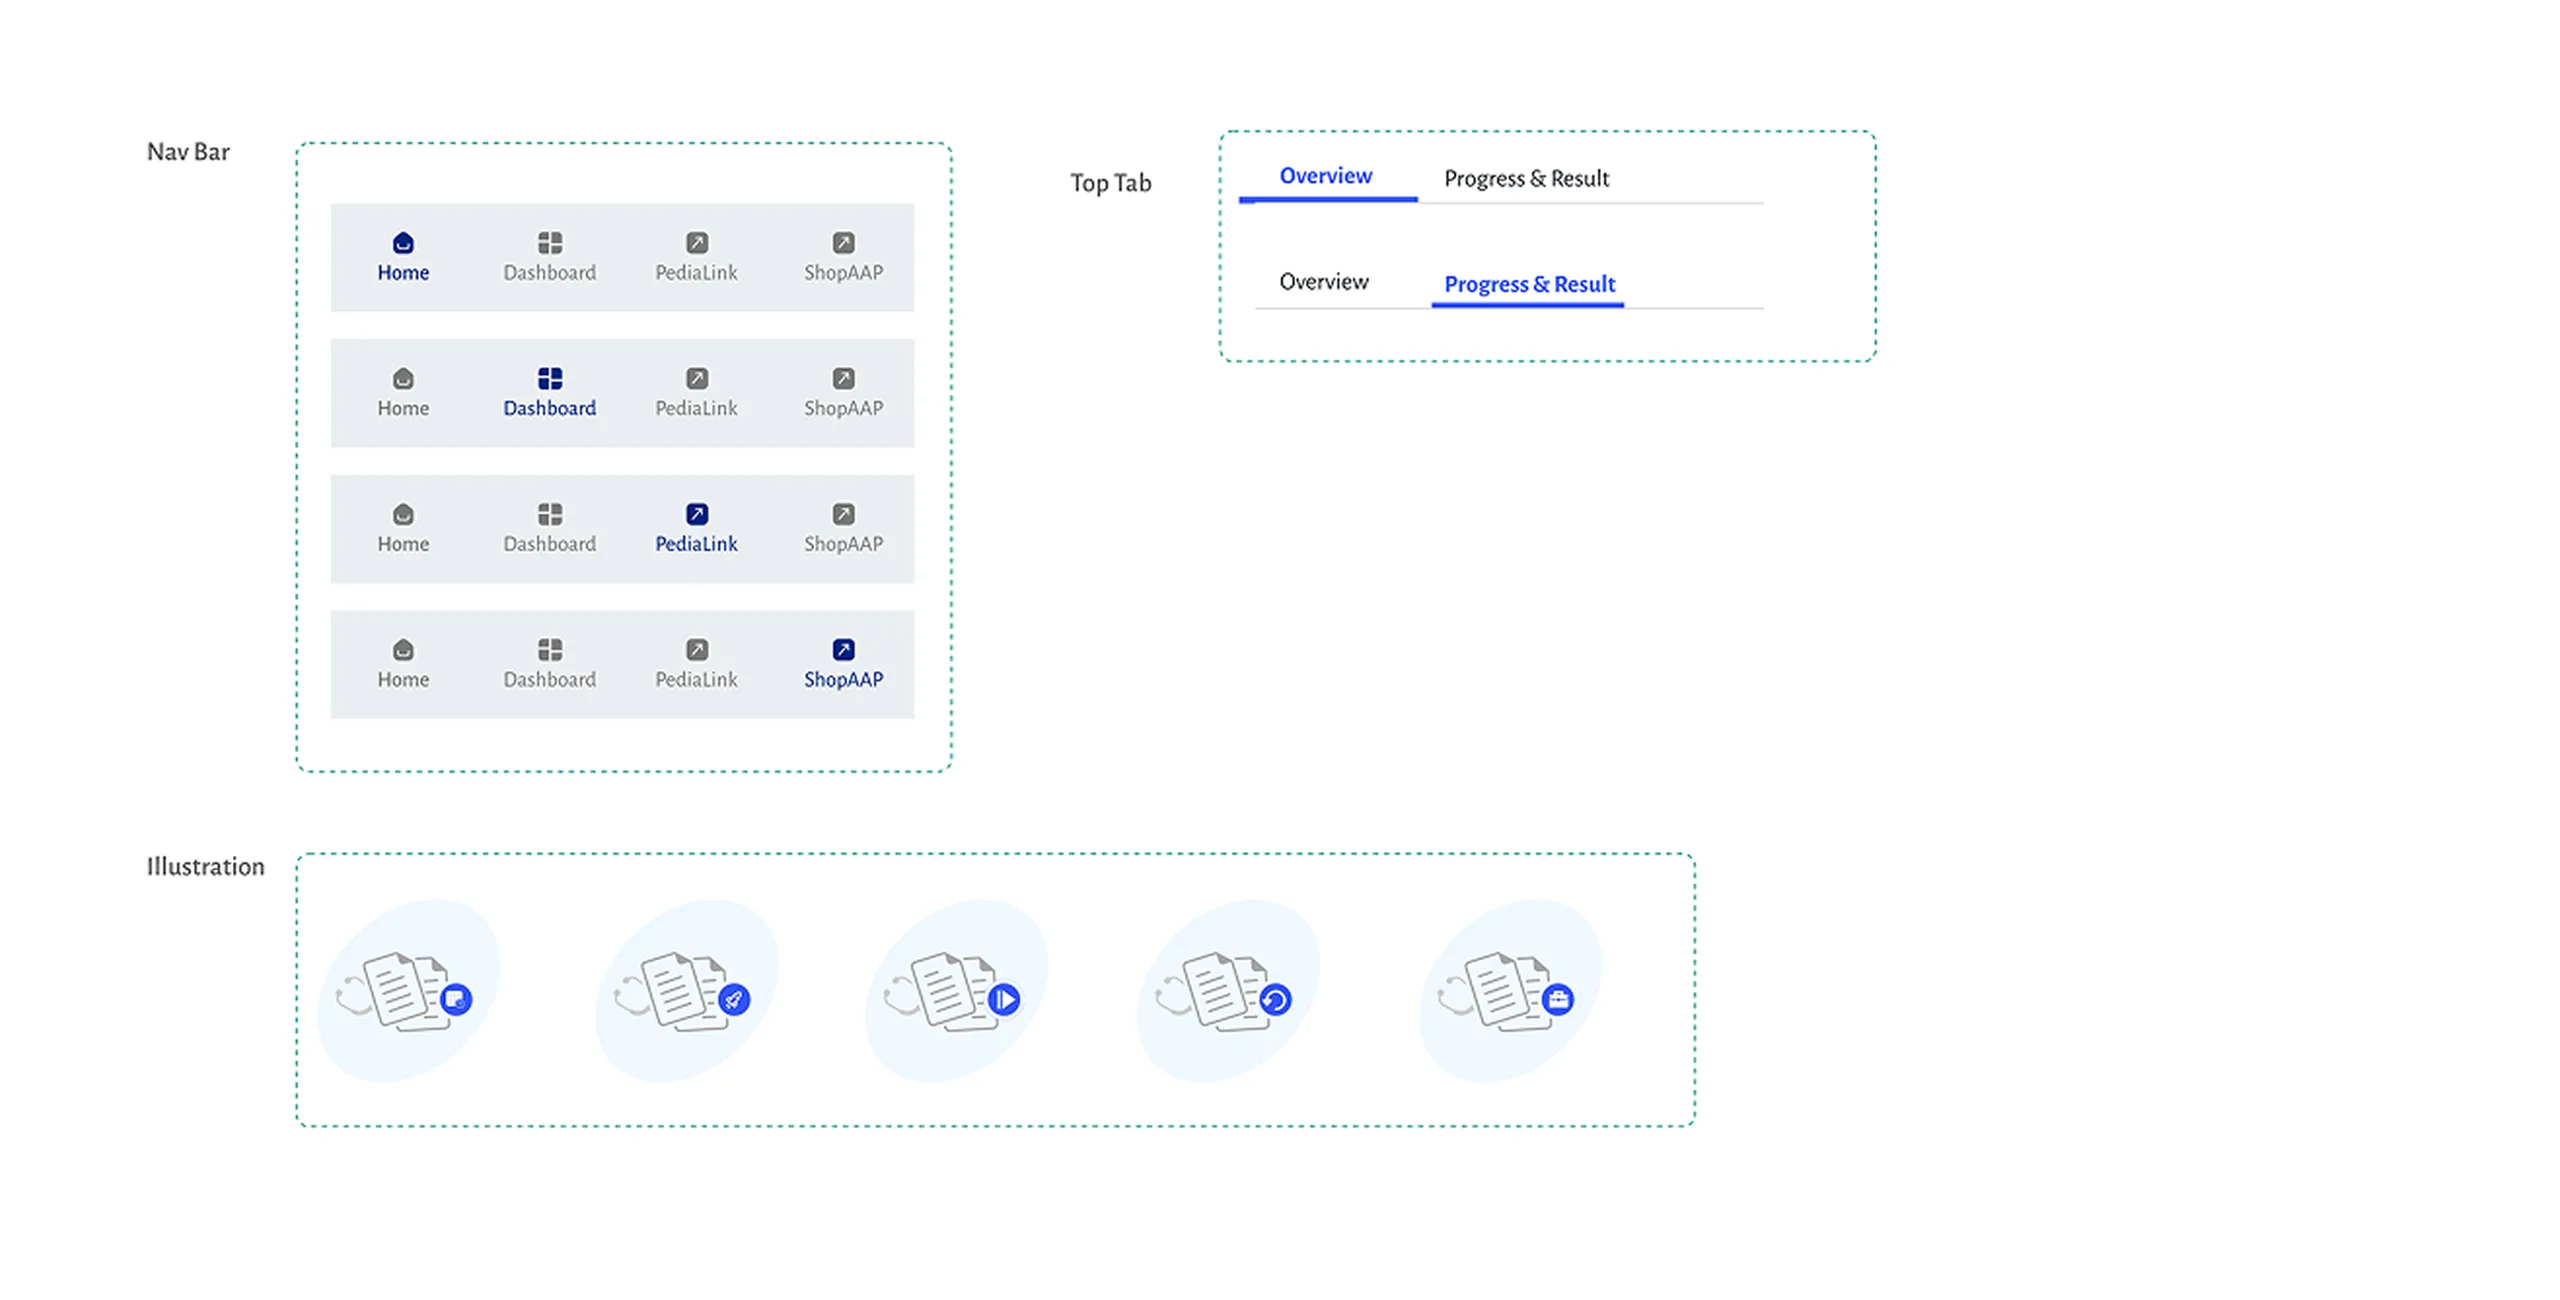The width and height of the screenshot is (2560, 1300).
Task: Click the 'Nav Bar' section label
Action: pos(188,152)
